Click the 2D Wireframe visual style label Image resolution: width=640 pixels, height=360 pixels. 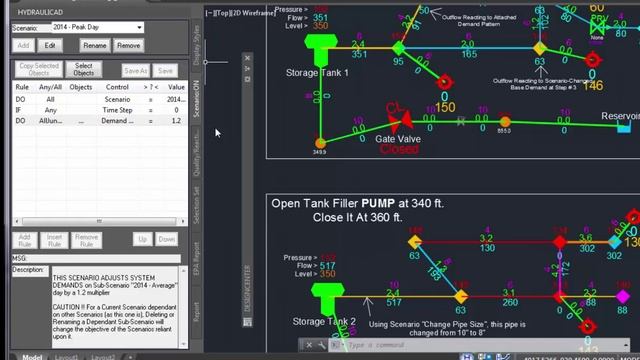point(253,13)
